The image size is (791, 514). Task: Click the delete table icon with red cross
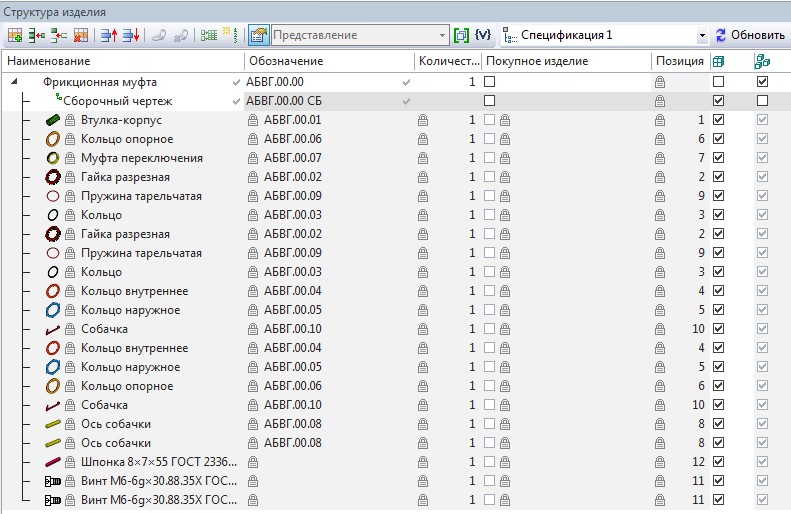tap(80, 35)
